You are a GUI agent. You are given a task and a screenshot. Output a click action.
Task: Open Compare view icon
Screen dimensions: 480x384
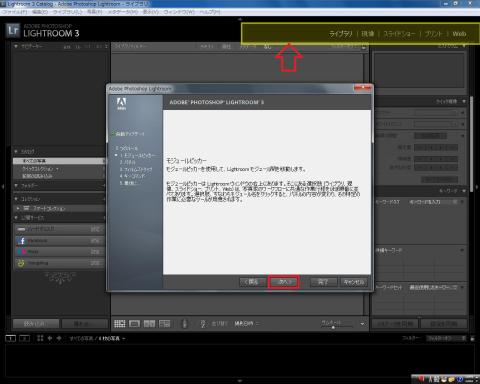coord(149,323)
